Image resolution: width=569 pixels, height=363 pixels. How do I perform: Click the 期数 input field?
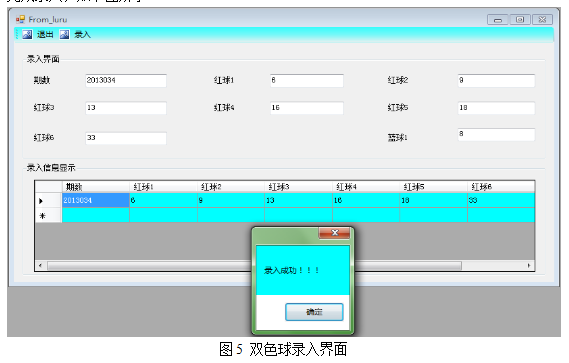(x=126, y=81)
